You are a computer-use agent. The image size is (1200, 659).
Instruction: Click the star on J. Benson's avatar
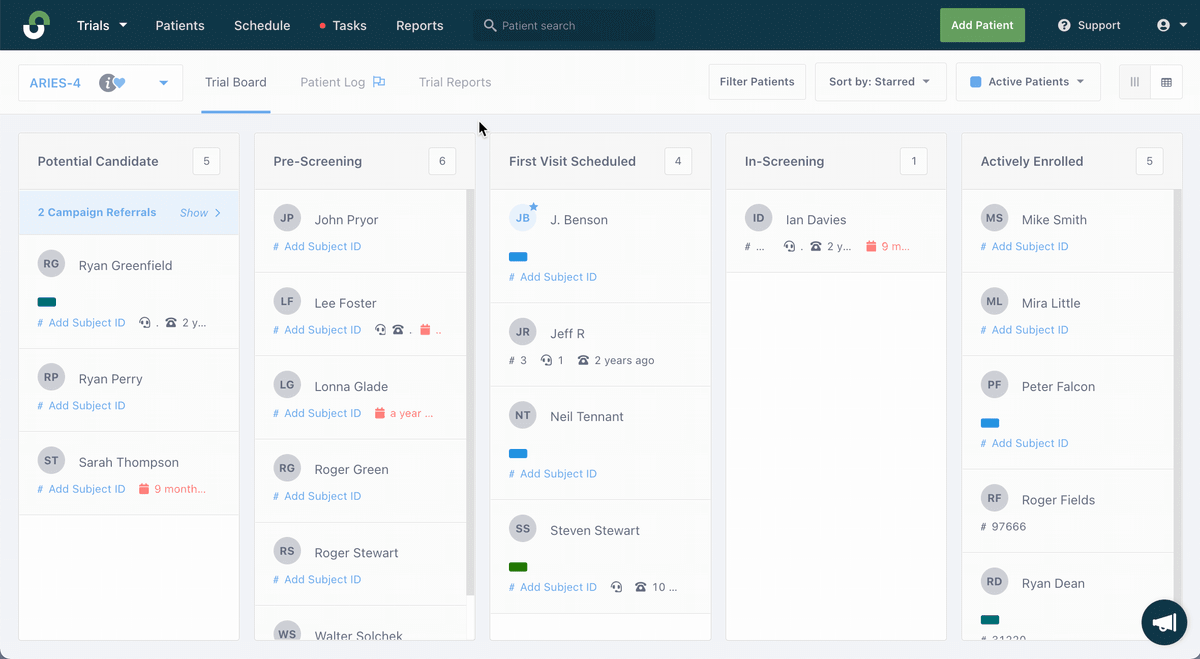pyautogui.click(x=533, y=207)
